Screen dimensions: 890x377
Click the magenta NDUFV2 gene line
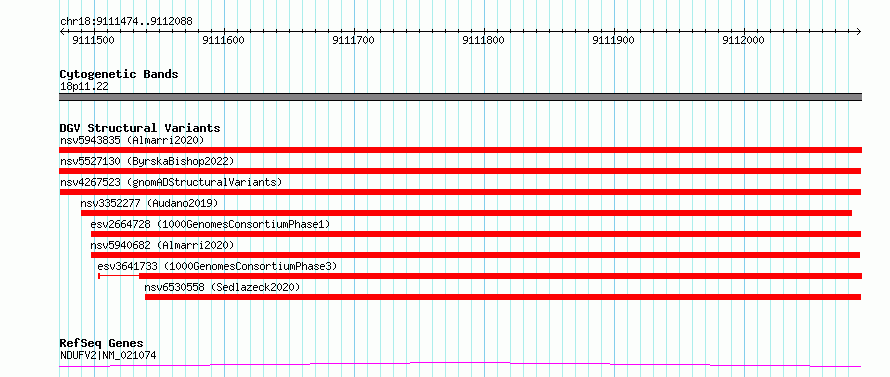click(460, 364)
